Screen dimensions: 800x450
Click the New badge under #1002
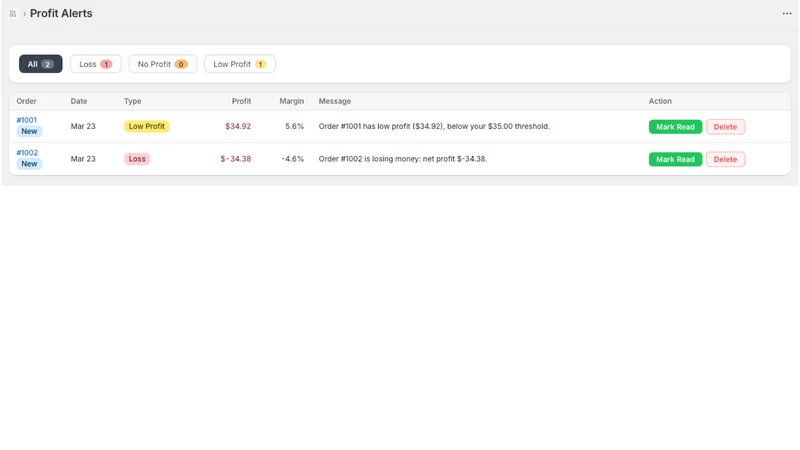coord(29,164)
